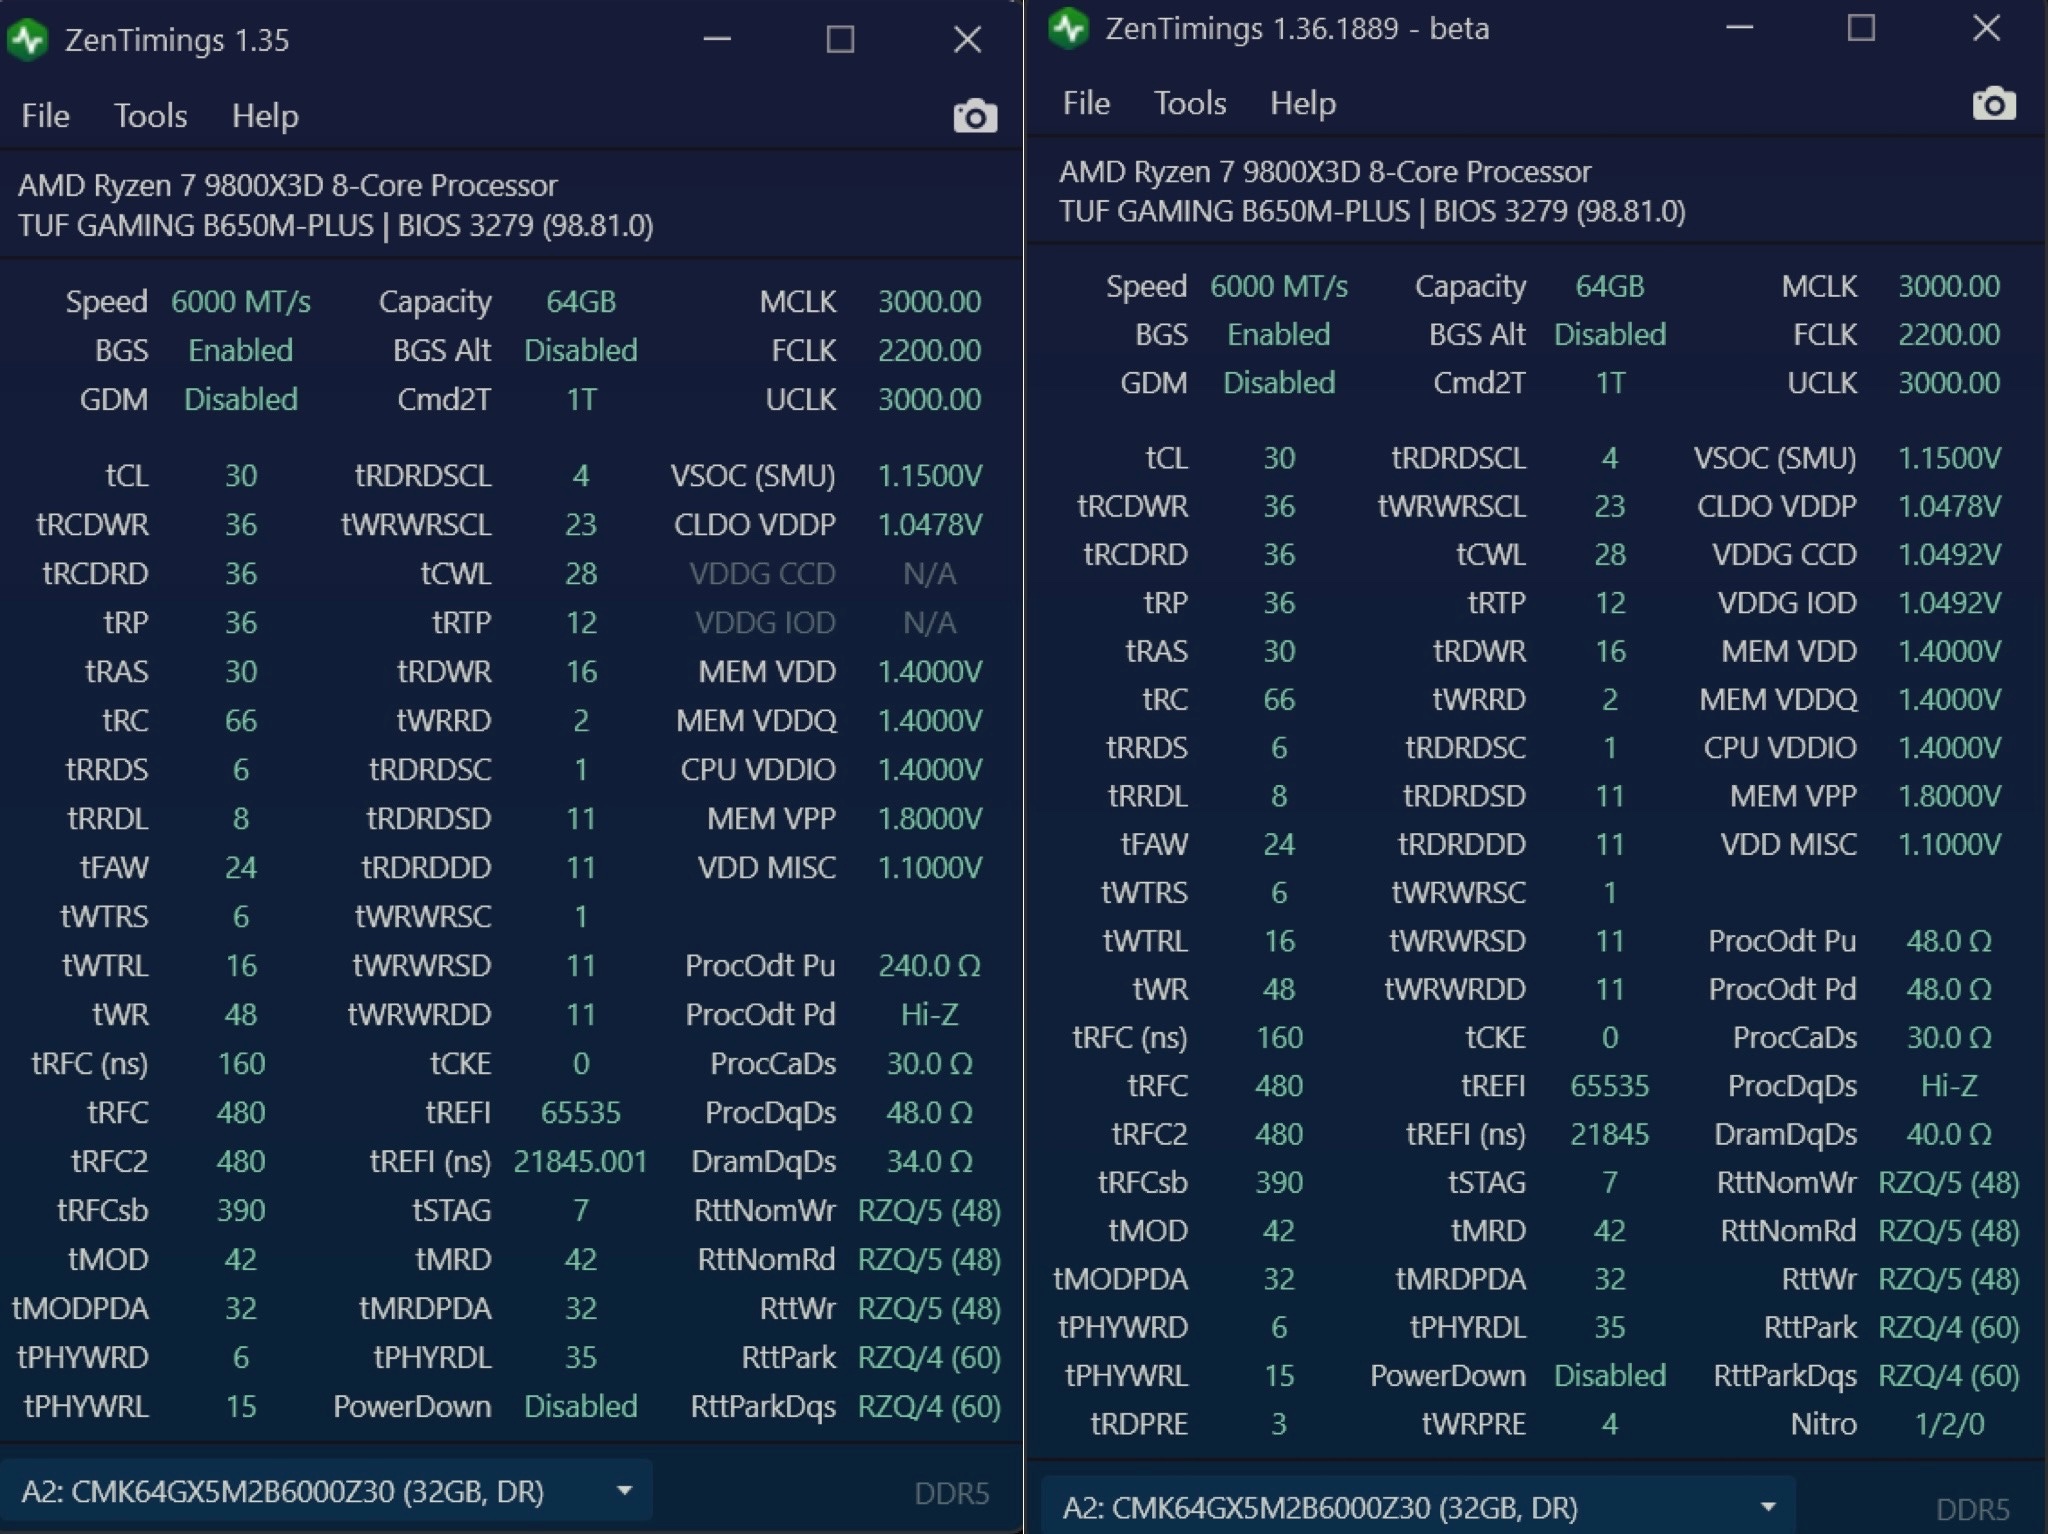Open File menu in ZenTimings 1.35
Viewport: 2048px width, 1534px height.
pyautogui.click(x=46, y=116)
